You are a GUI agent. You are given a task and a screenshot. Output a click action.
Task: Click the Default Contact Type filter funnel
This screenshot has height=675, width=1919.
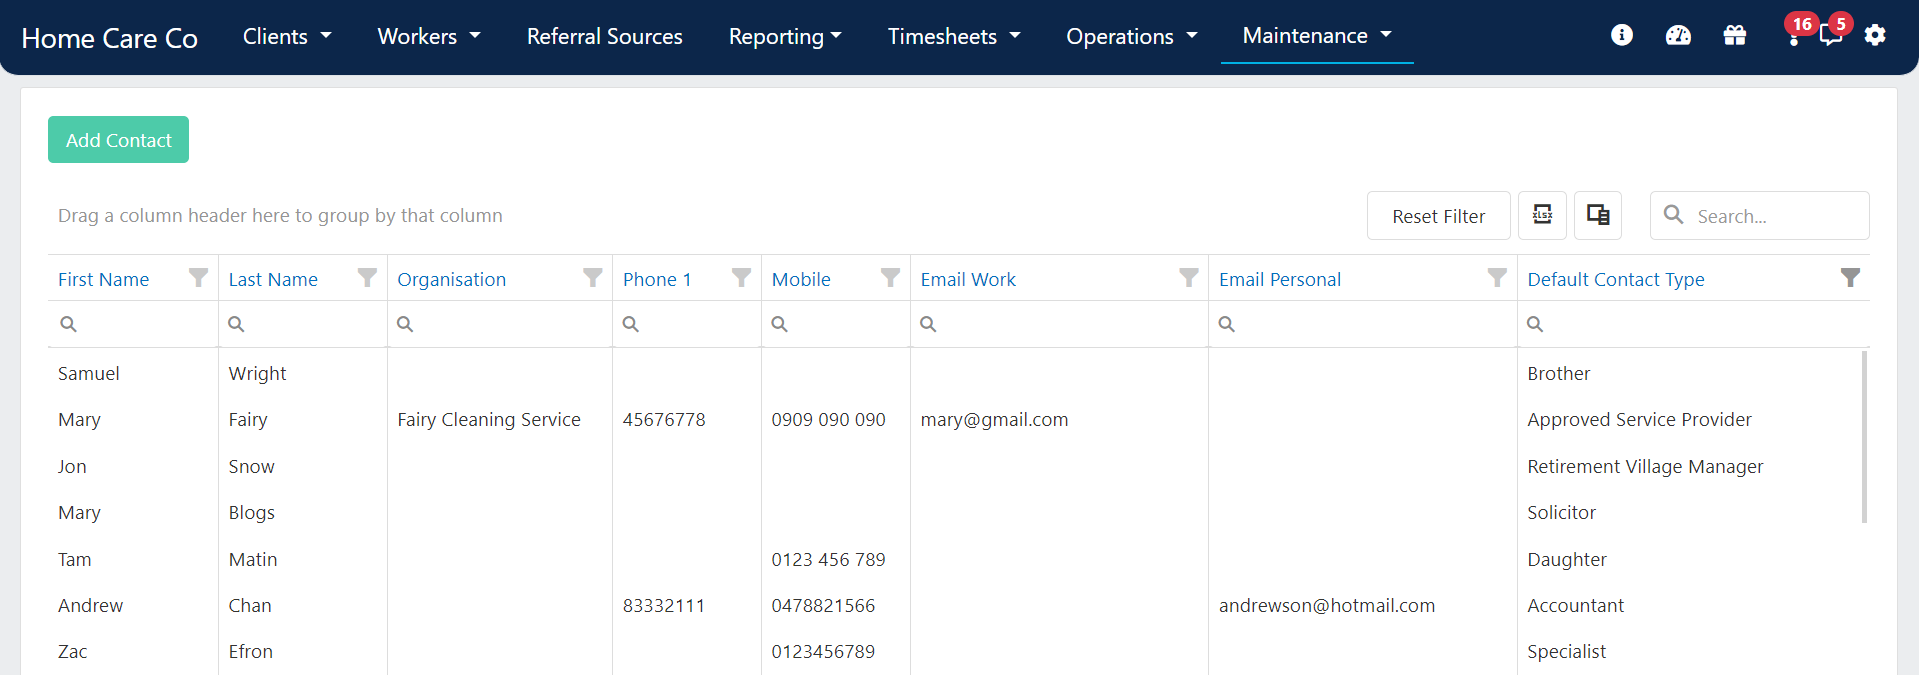(x=1851, y=277)
